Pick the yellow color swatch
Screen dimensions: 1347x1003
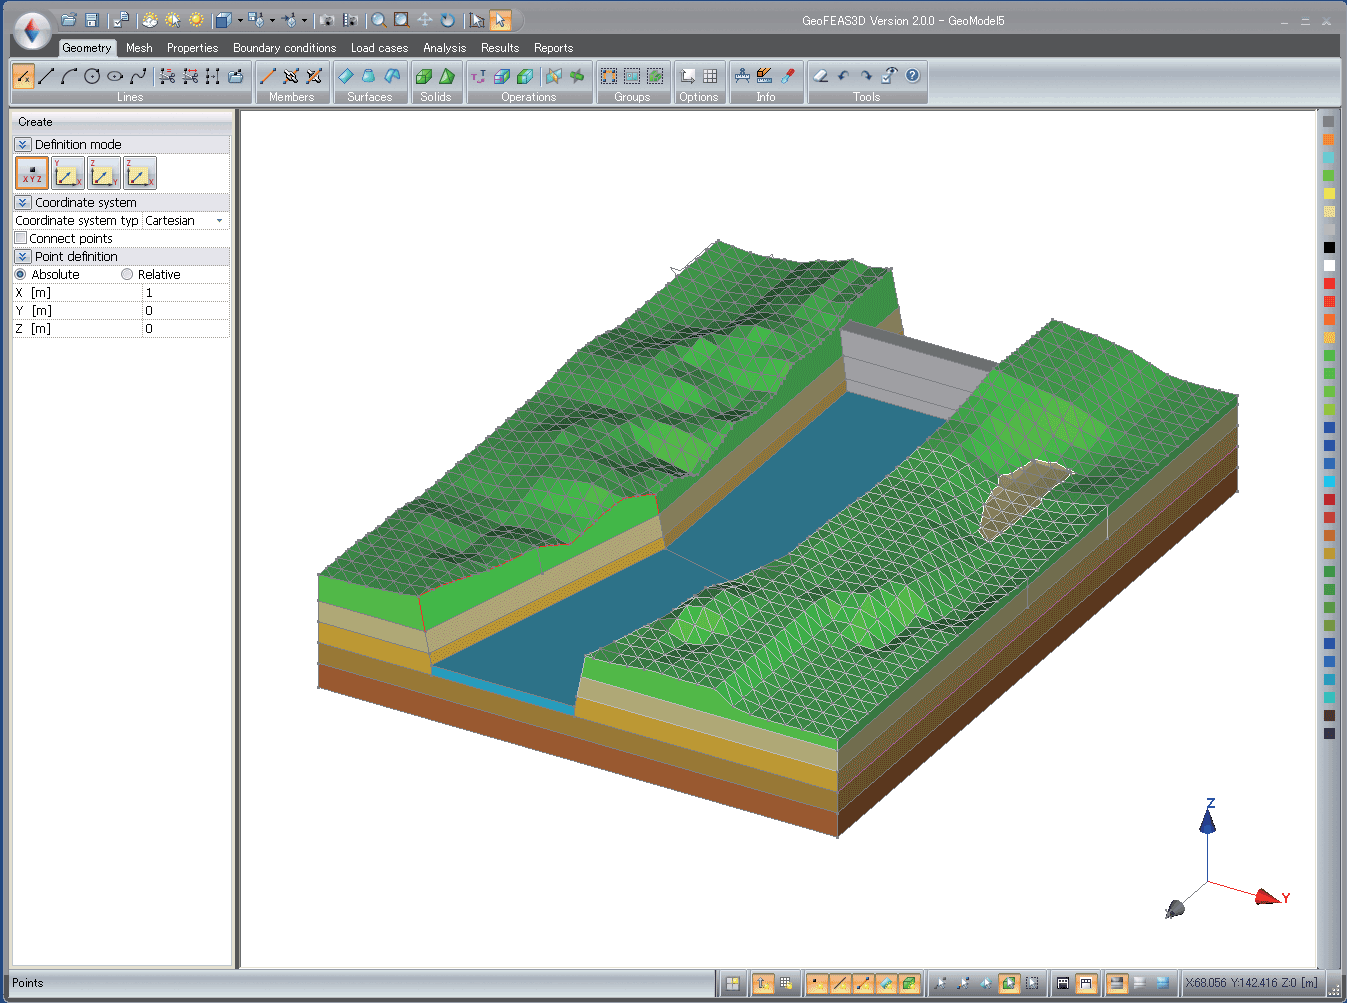[x=1329, y=193]
